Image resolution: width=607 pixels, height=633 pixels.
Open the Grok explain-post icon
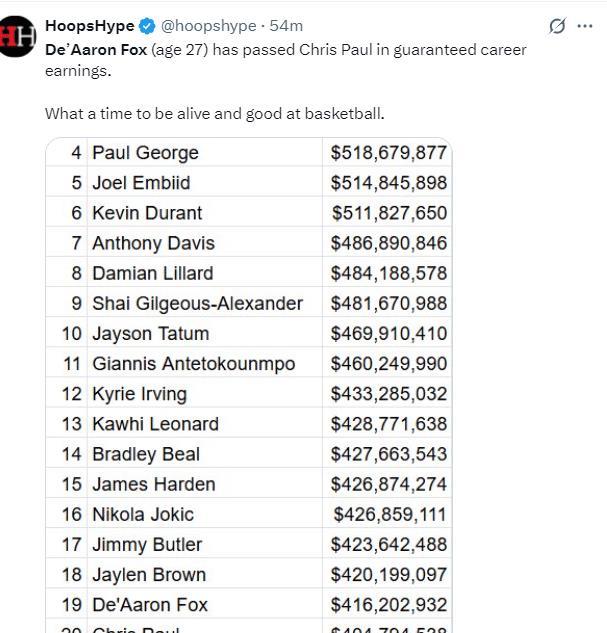click(557, 26)
